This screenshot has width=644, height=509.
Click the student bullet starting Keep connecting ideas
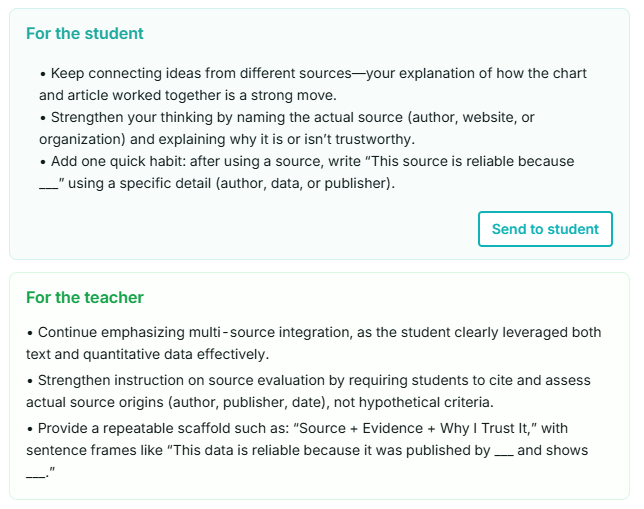click(313, 84)
